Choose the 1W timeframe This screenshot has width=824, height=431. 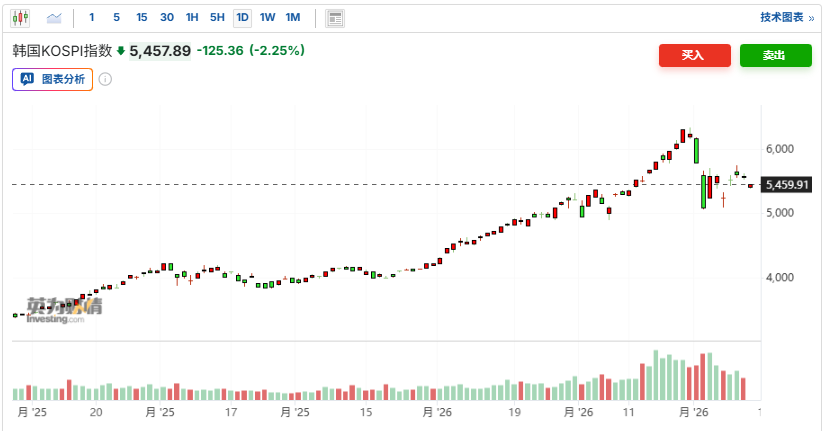click(x=267, y=18)
